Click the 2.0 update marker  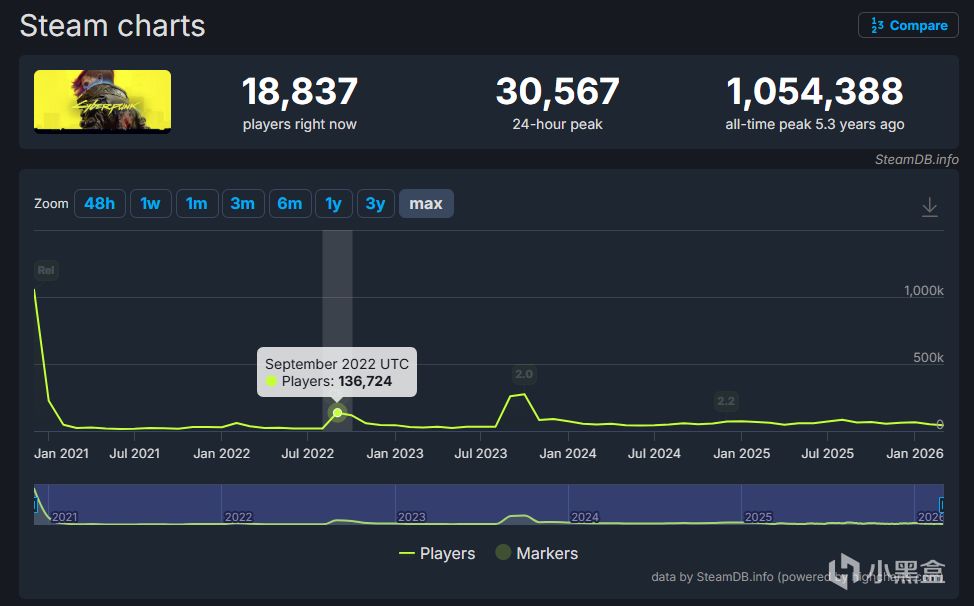(524, 374)
